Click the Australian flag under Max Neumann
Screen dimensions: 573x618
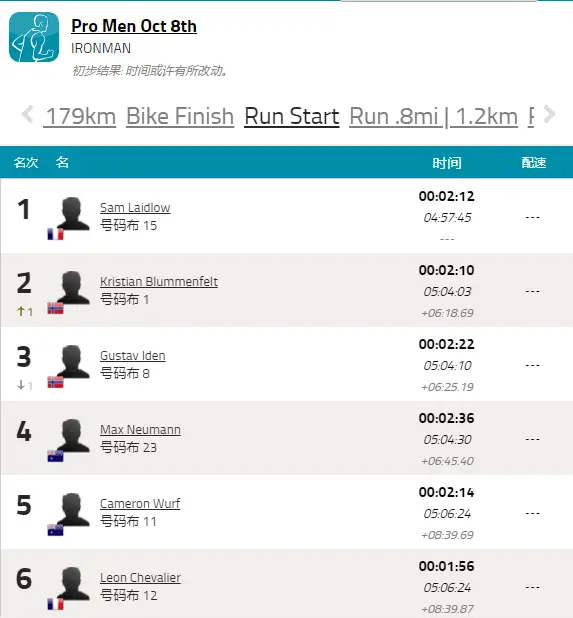pyautogui.click(x=56, y=456)
